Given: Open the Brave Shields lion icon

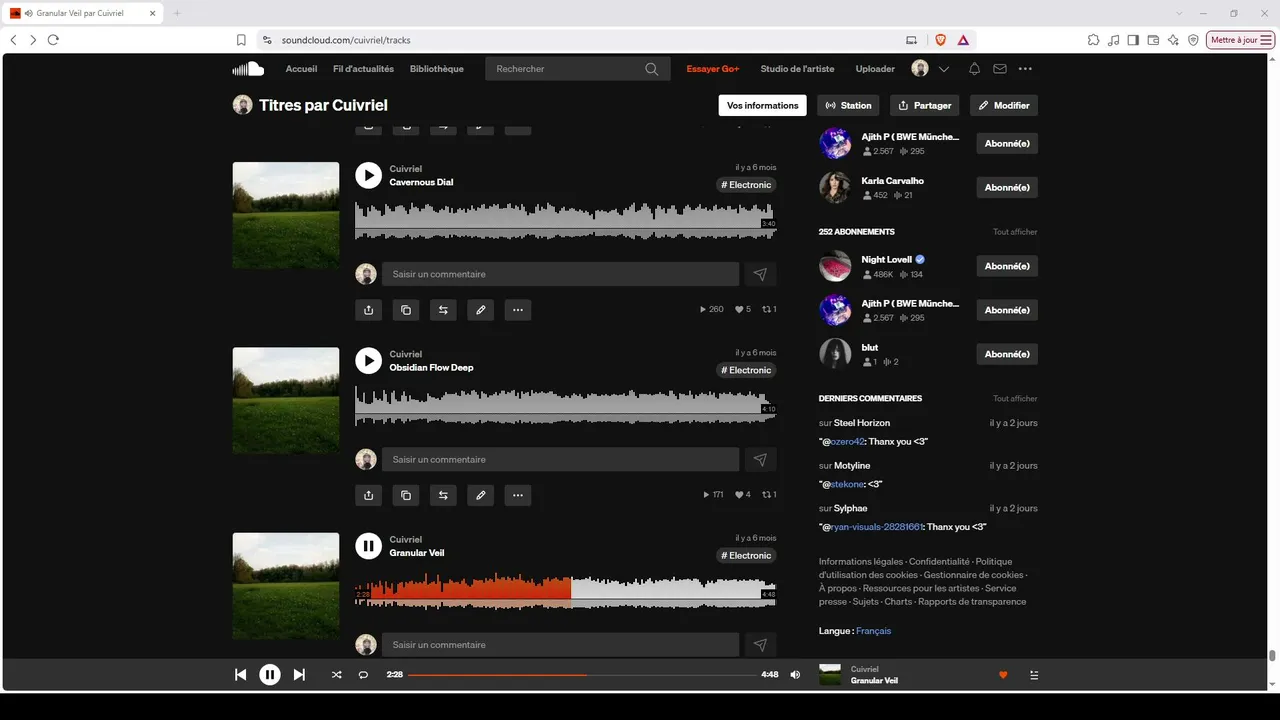Looking at the screenshot, I should 940,40.
